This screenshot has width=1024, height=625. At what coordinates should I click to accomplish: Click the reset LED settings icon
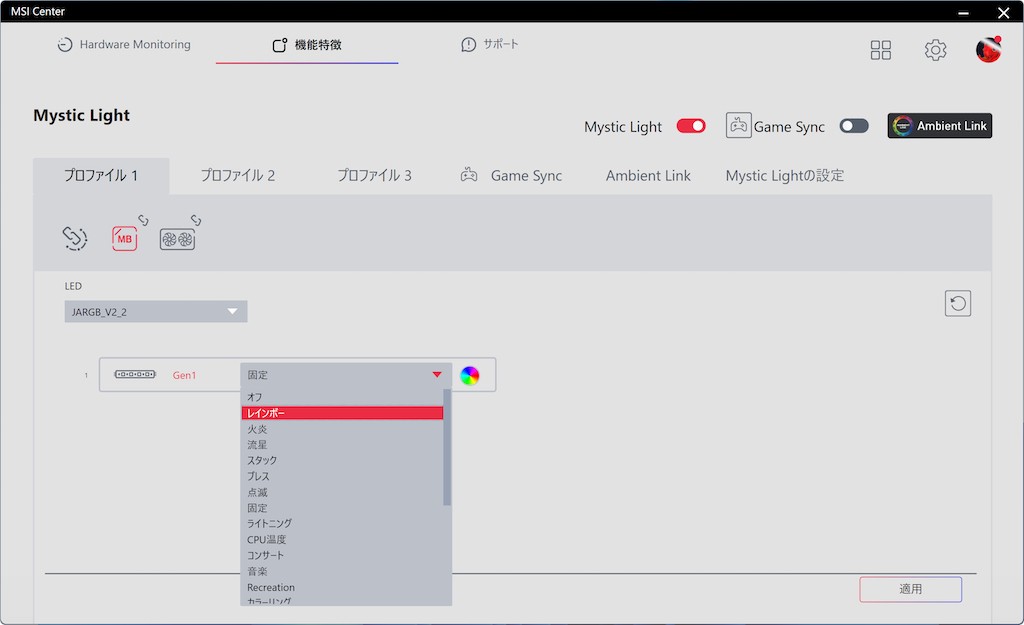pos(957,303)
